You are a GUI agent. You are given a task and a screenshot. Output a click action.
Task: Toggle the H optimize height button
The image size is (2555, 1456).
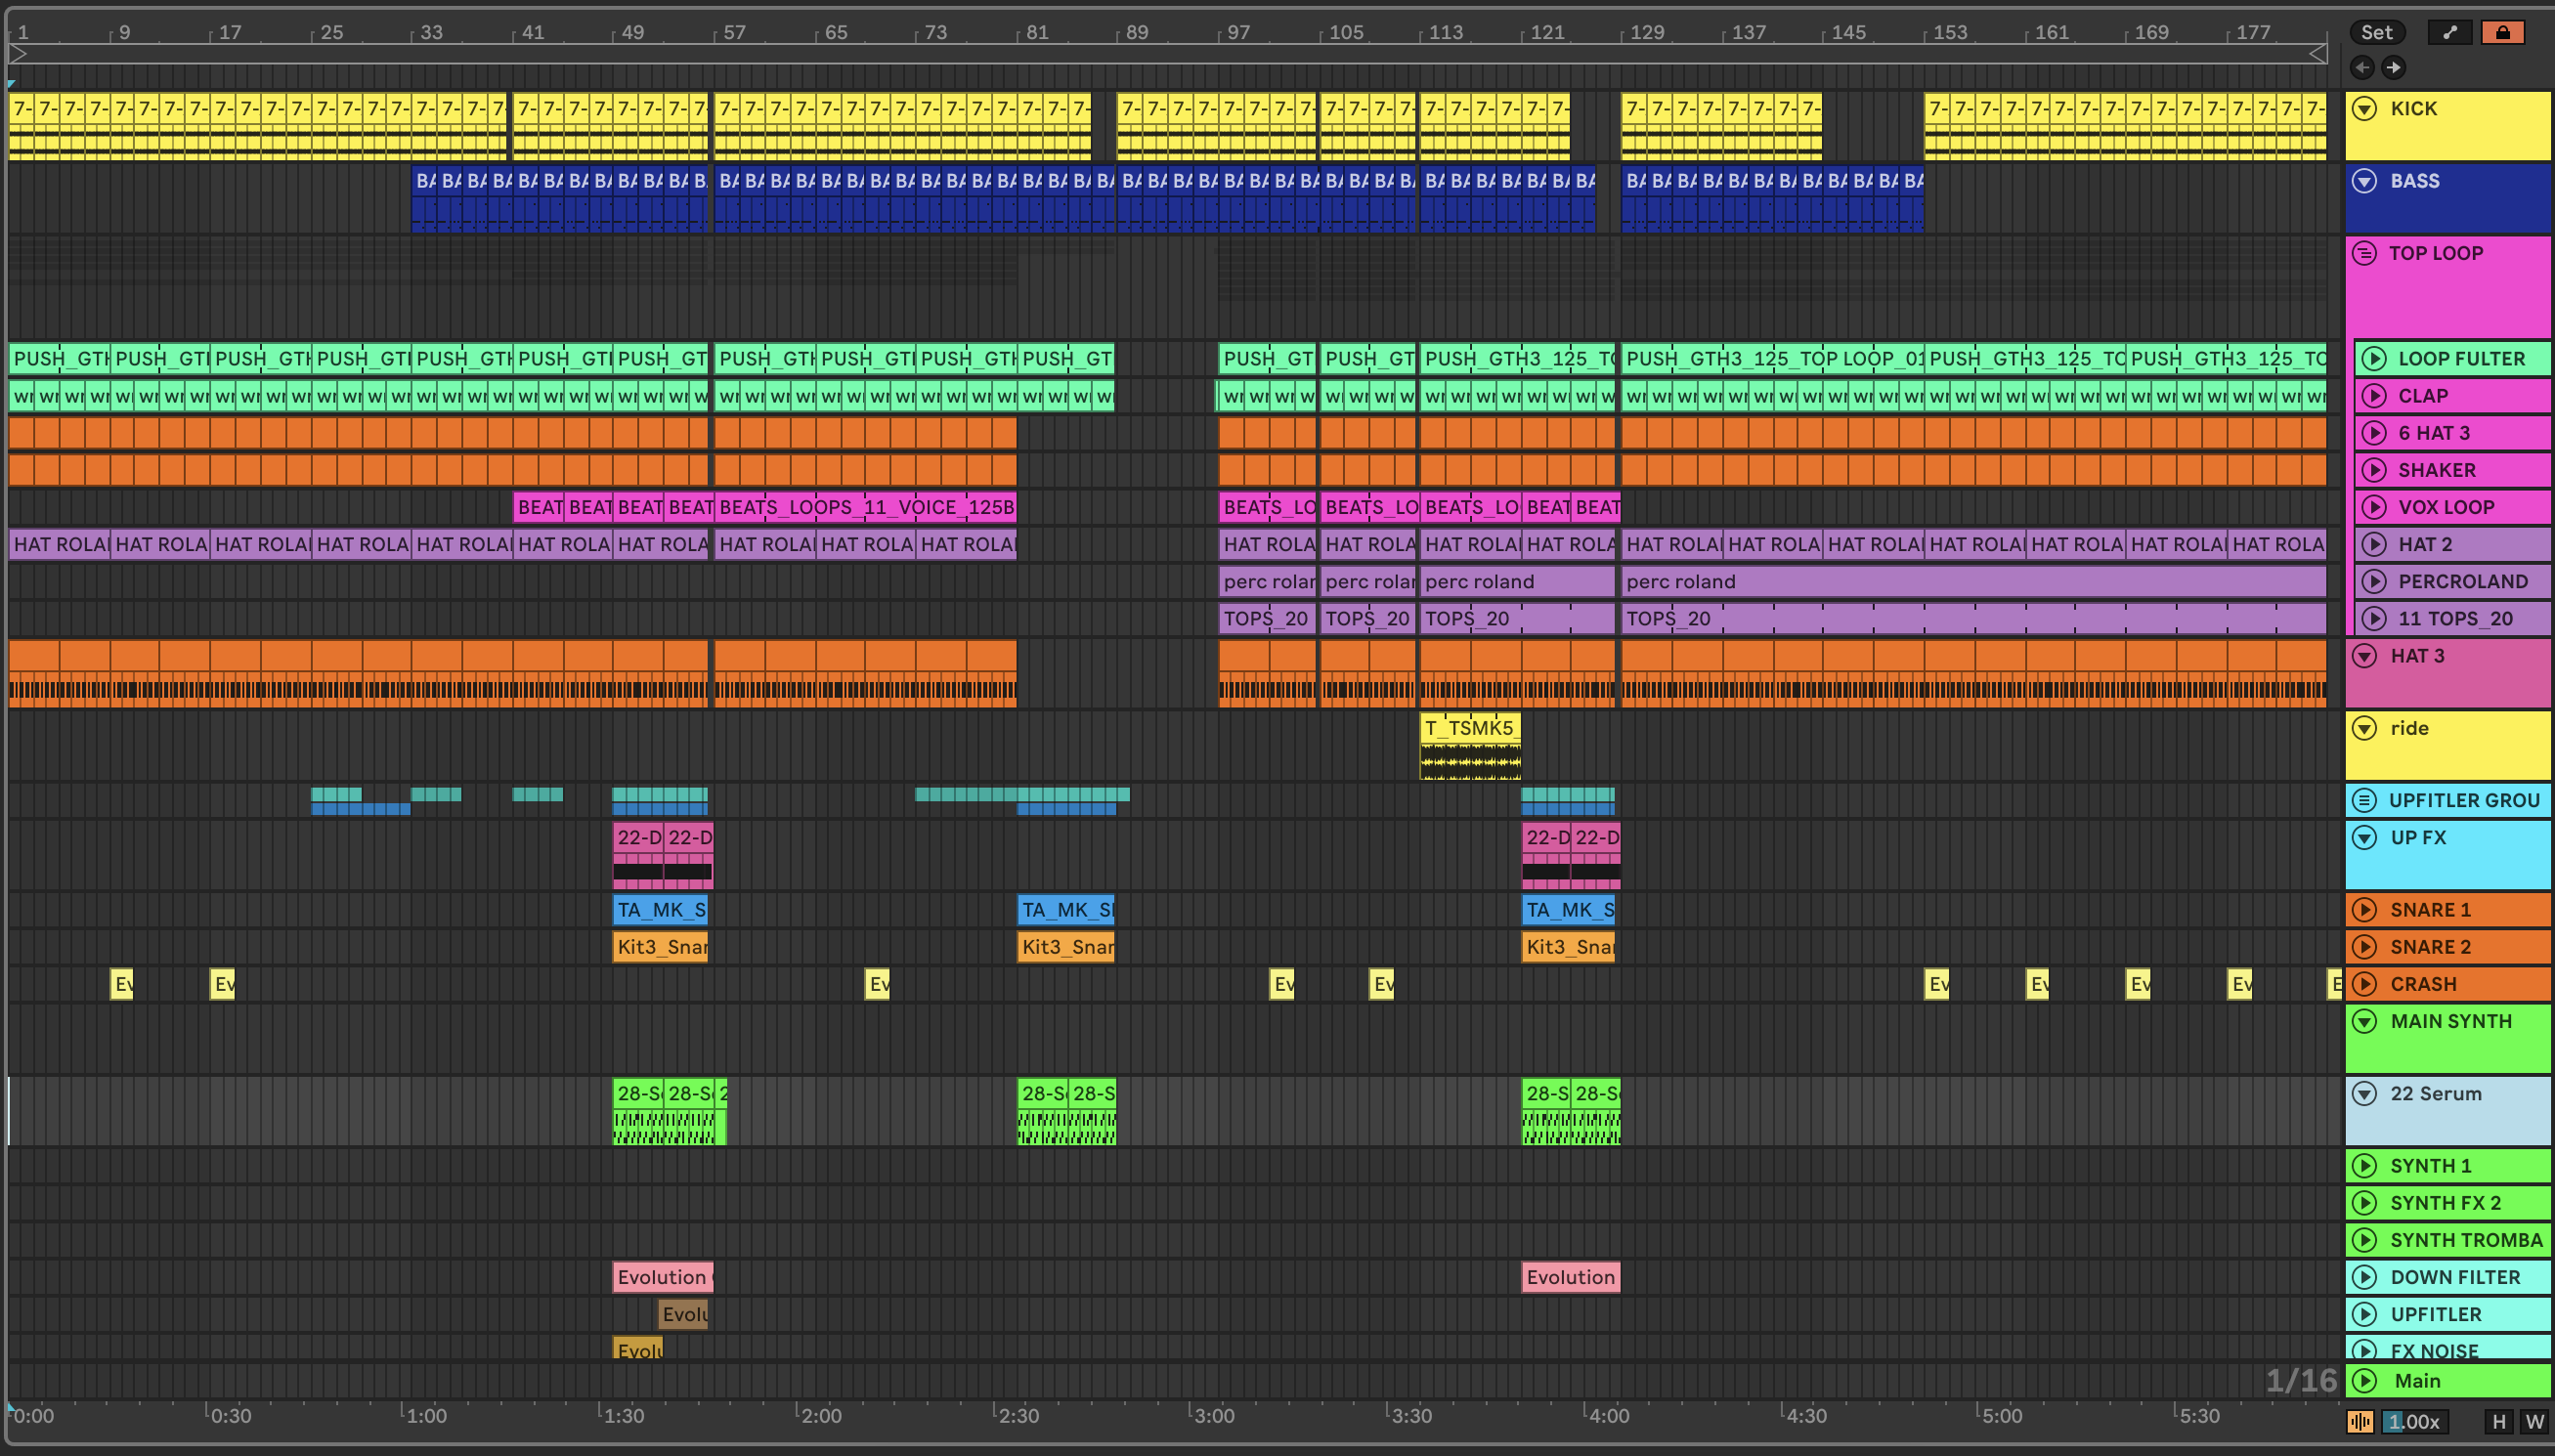pos(2498,1421)
